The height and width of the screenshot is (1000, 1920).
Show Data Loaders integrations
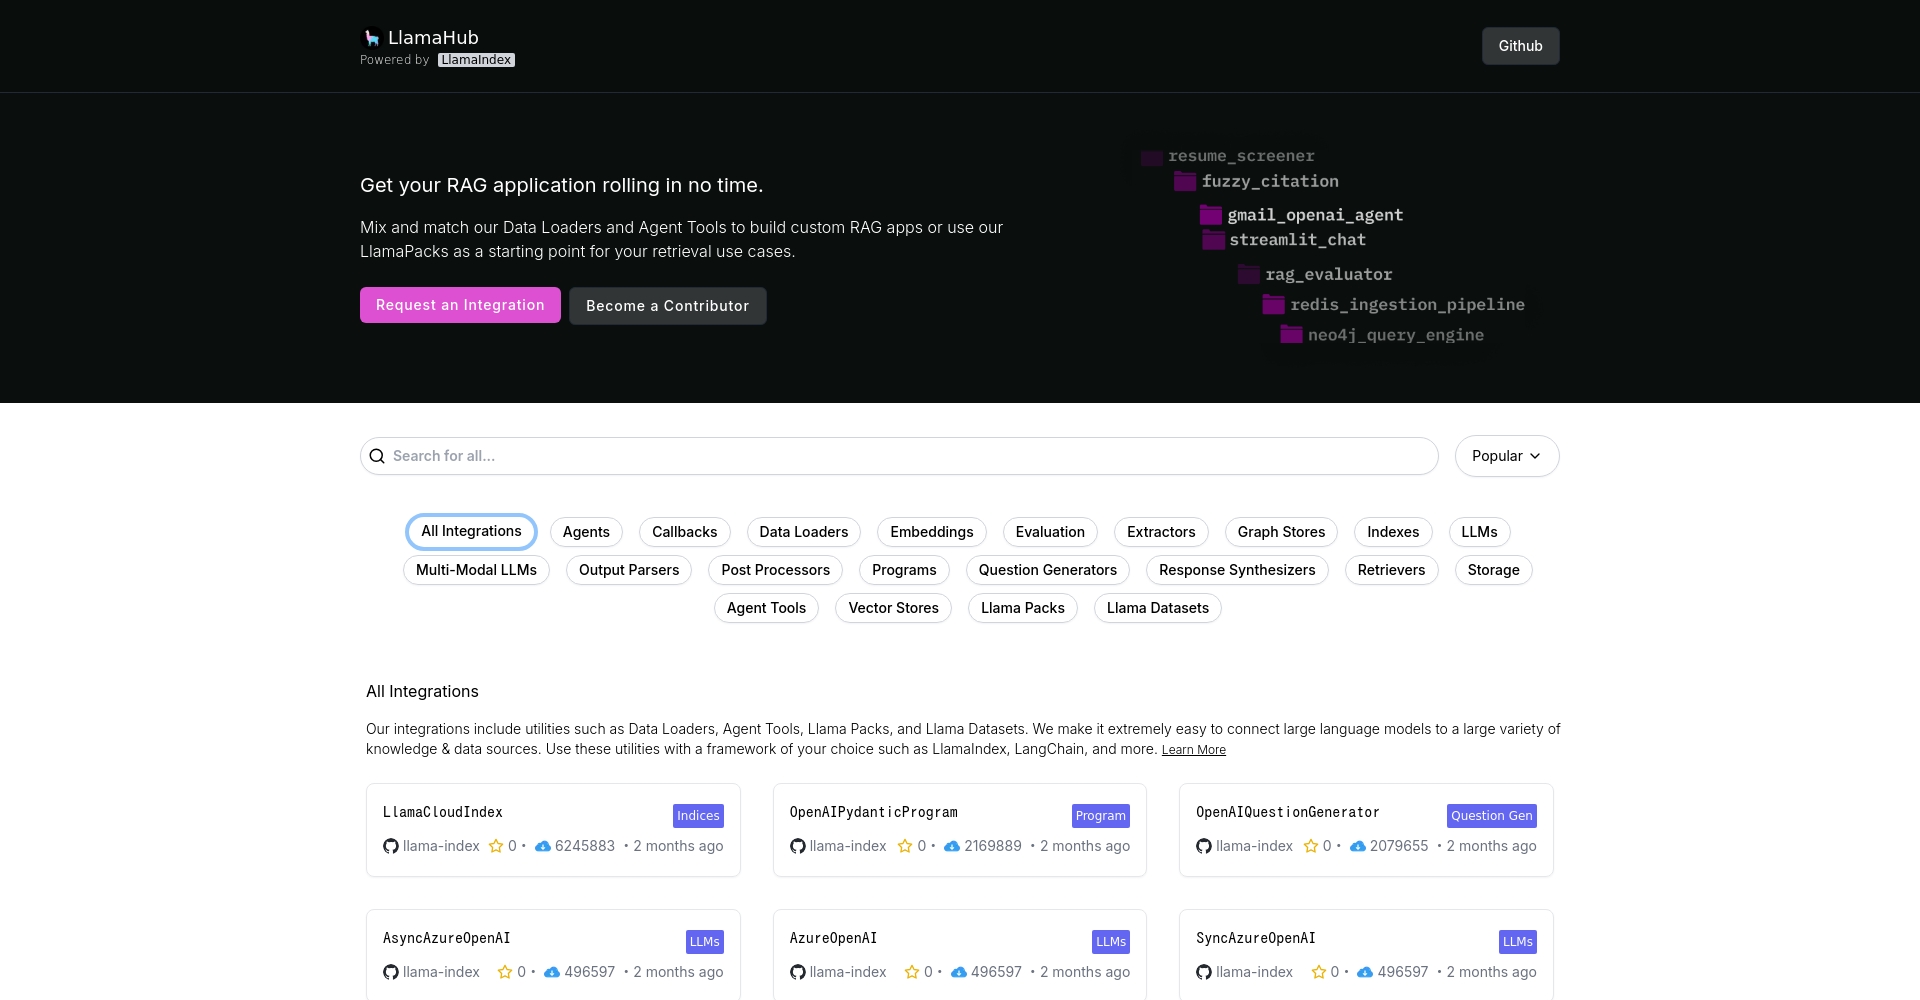pos(804,532)
